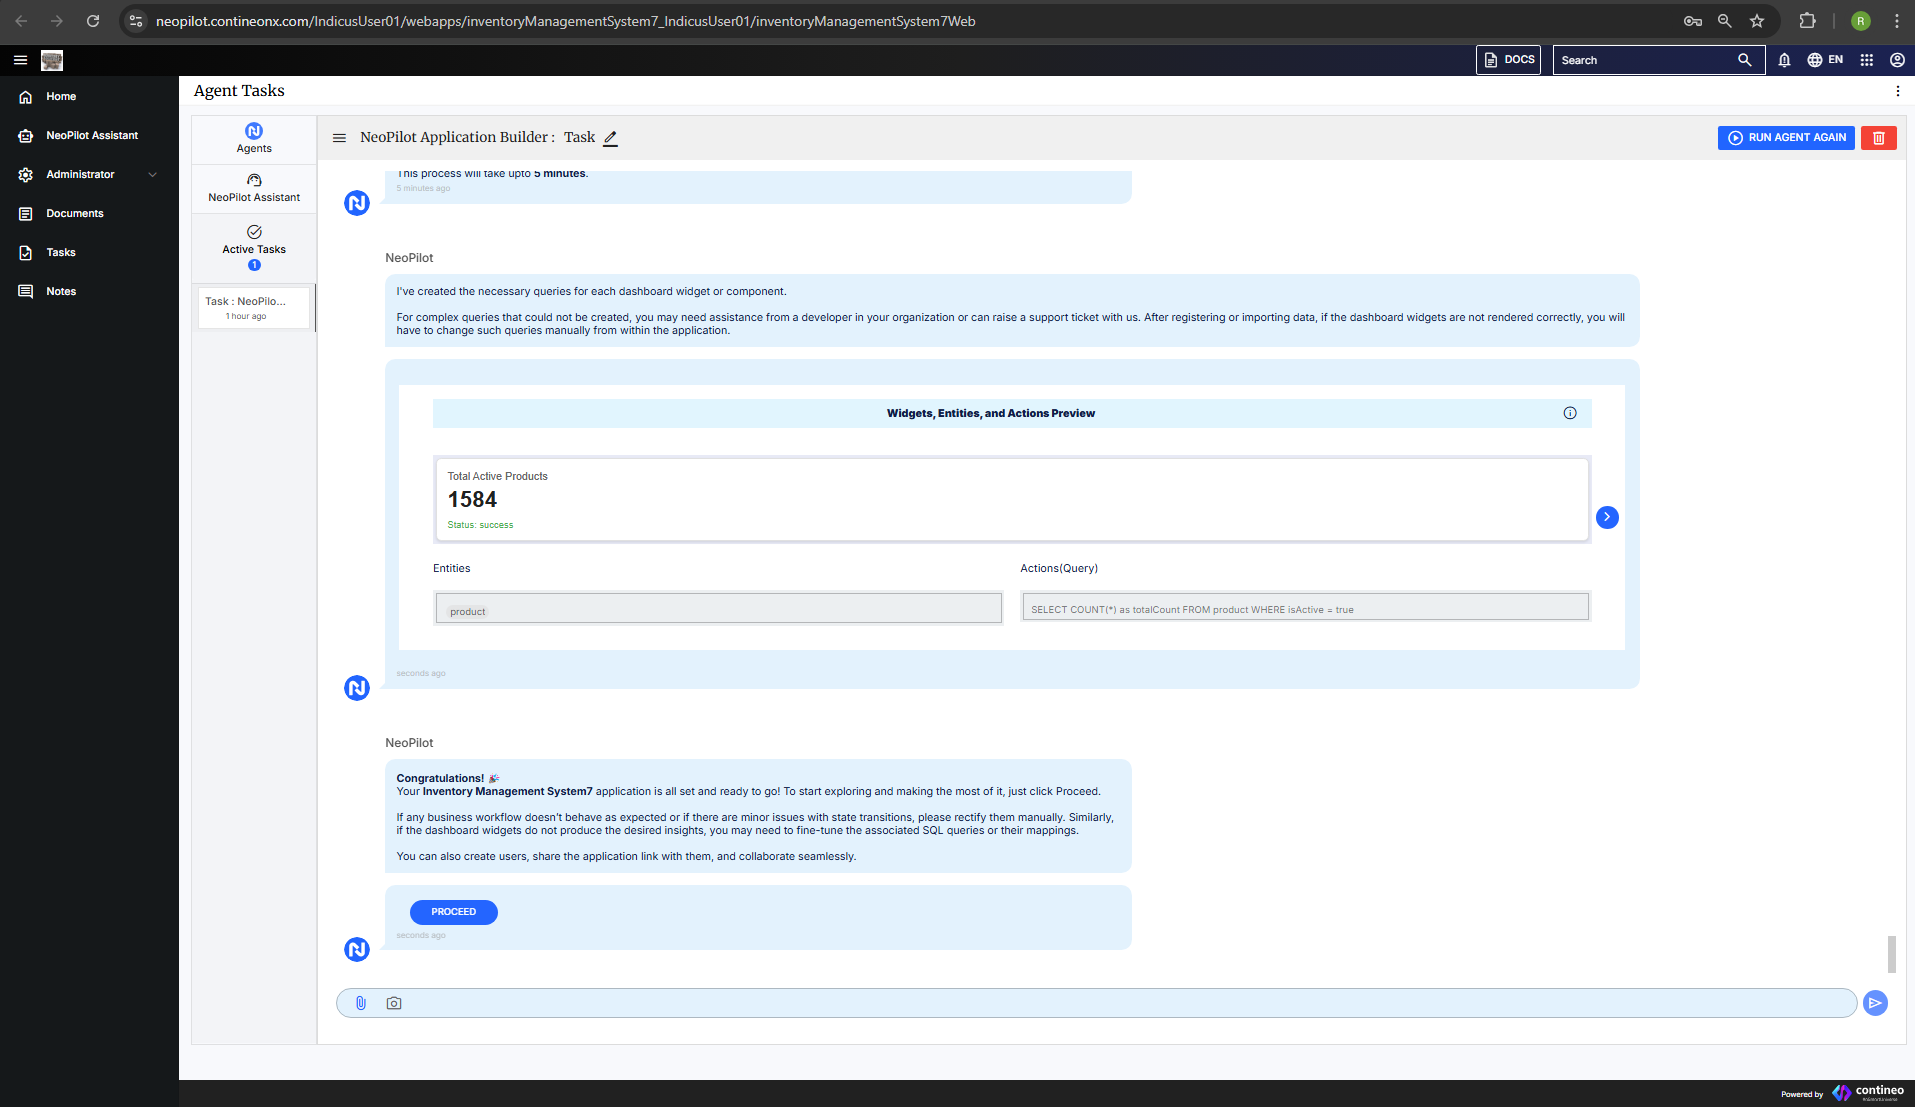Toggle the left navigation hamburger menu
Image resolution: width=1915 pixels, height=1107 pixels.
tap(20, 60)
